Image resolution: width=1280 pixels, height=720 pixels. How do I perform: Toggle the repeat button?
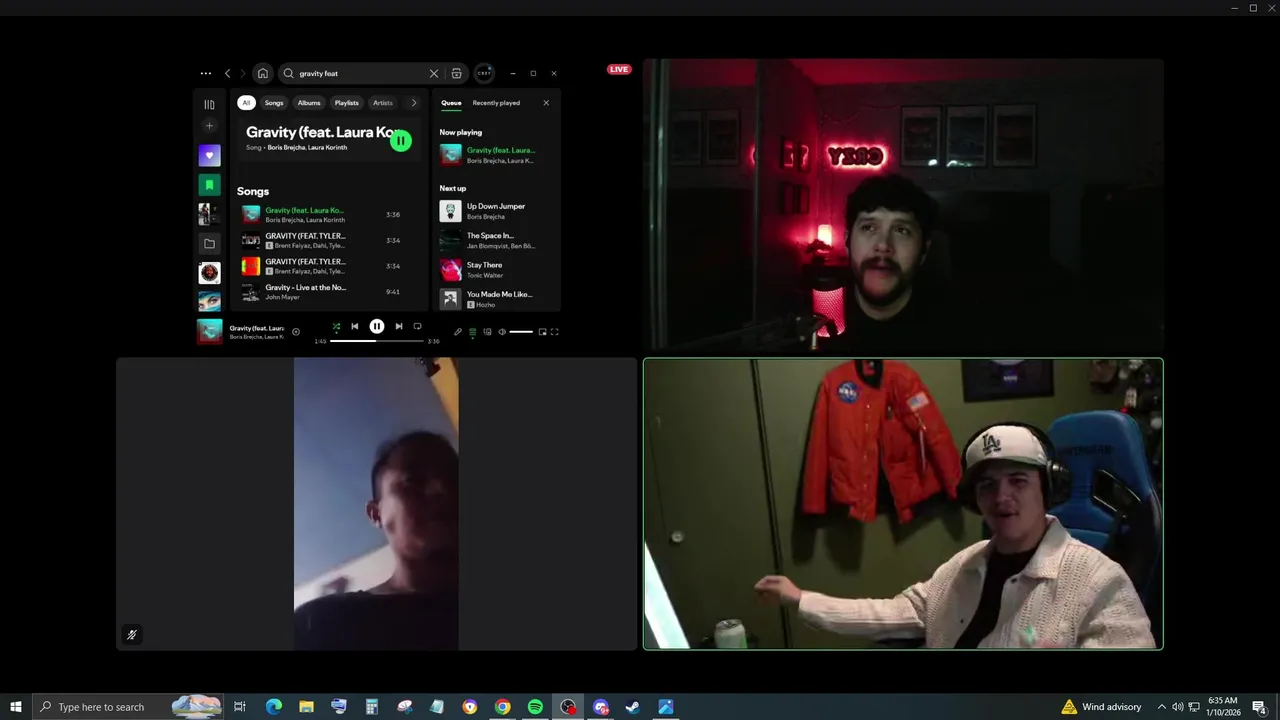pos(418,326)
